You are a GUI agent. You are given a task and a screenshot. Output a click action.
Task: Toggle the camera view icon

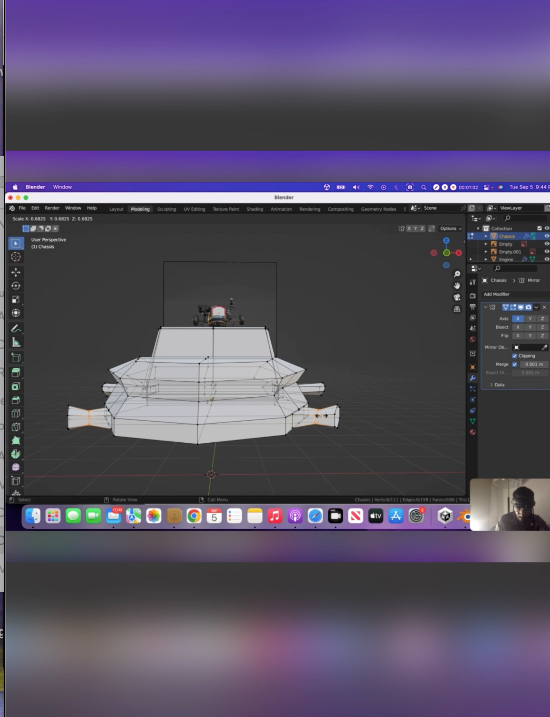pos(457,297)
